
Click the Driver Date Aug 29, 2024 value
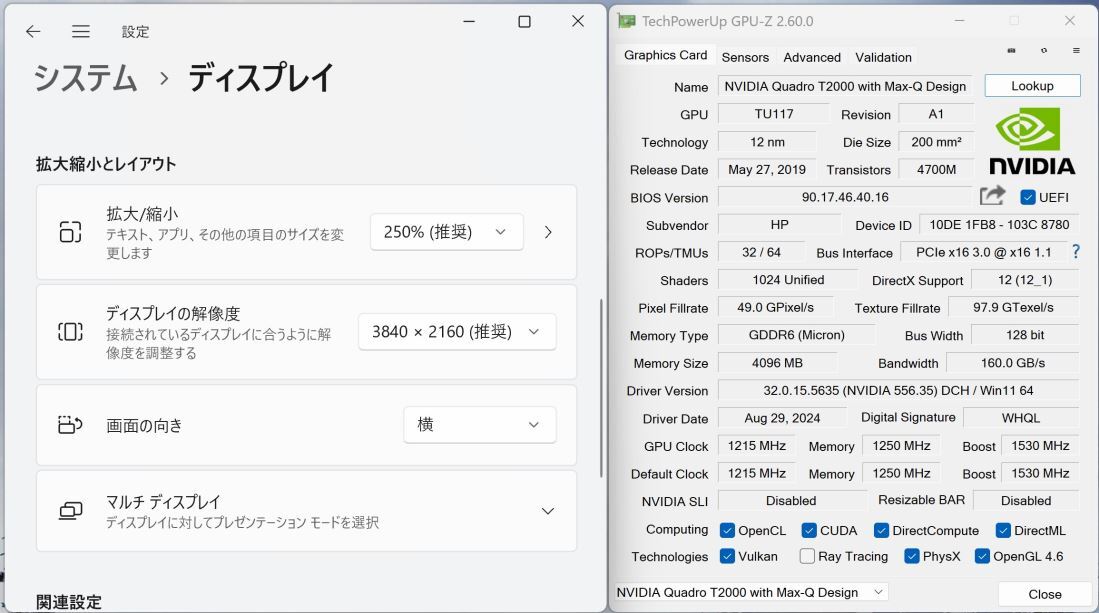point(781,418)
